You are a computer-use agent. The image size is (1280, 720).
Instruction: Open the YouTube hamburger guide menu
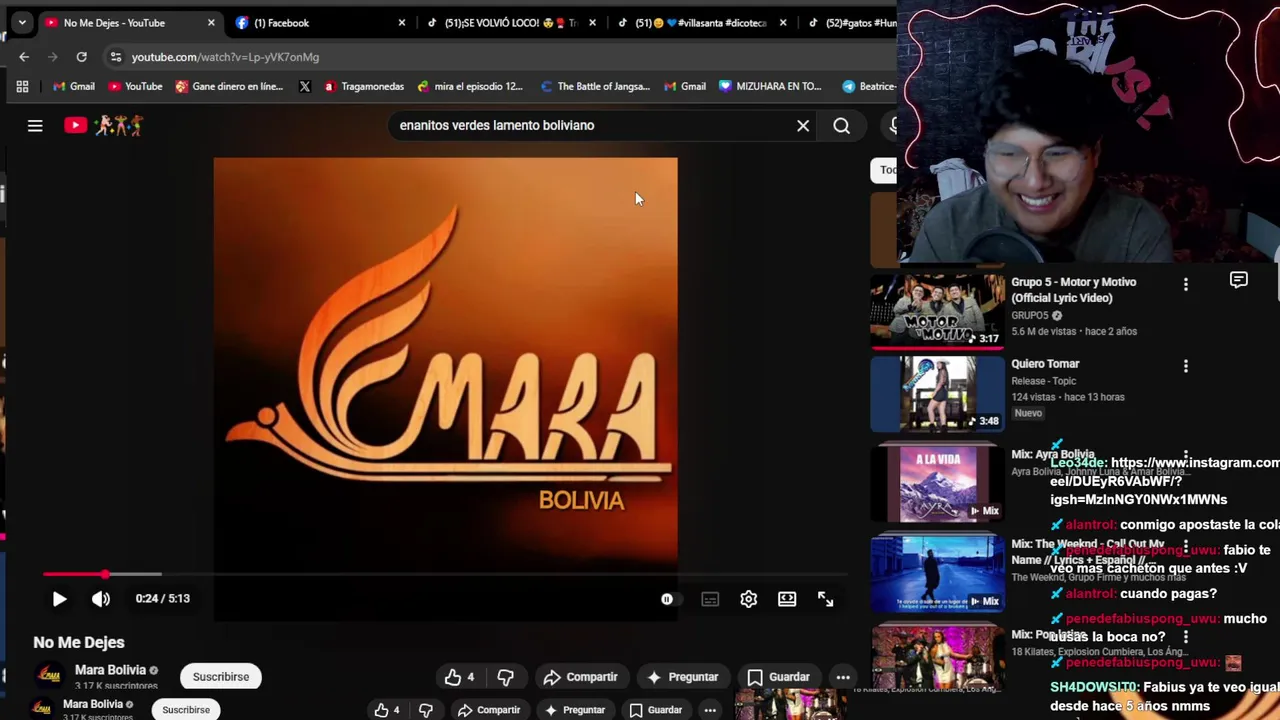click(35, 126)
